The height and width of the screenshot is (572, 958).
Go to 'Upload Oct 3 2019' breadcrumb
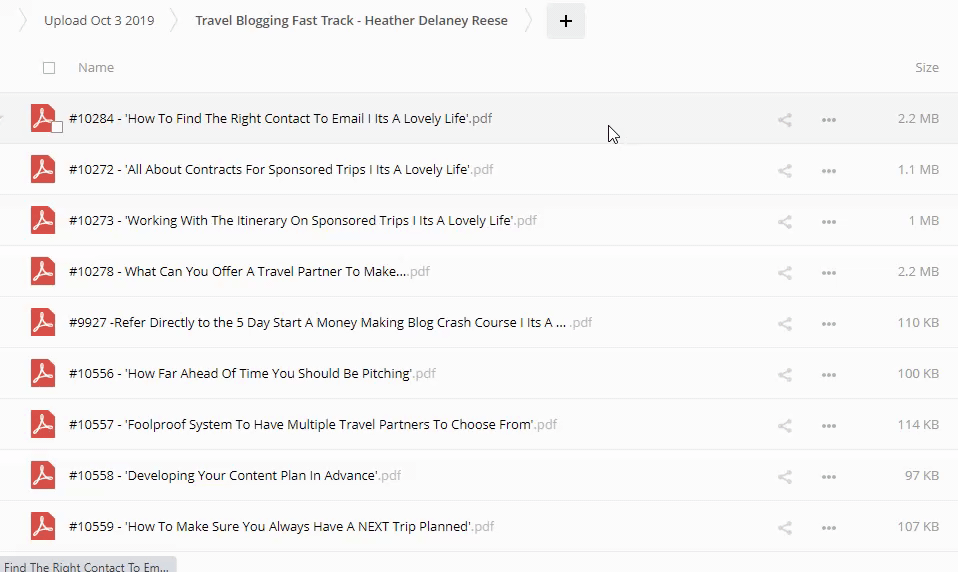coord(99,21)
